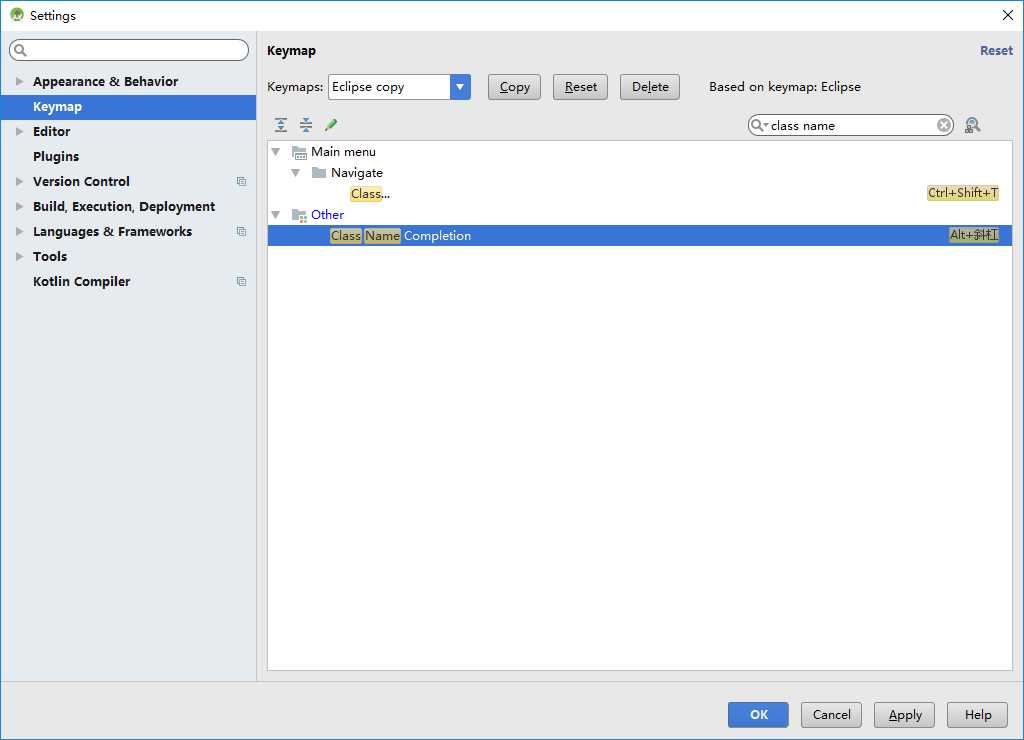Viewport: 1024px width, 740px height.
Task: Click the pencil Edit Shortcut icon
Action: [331, 125]
